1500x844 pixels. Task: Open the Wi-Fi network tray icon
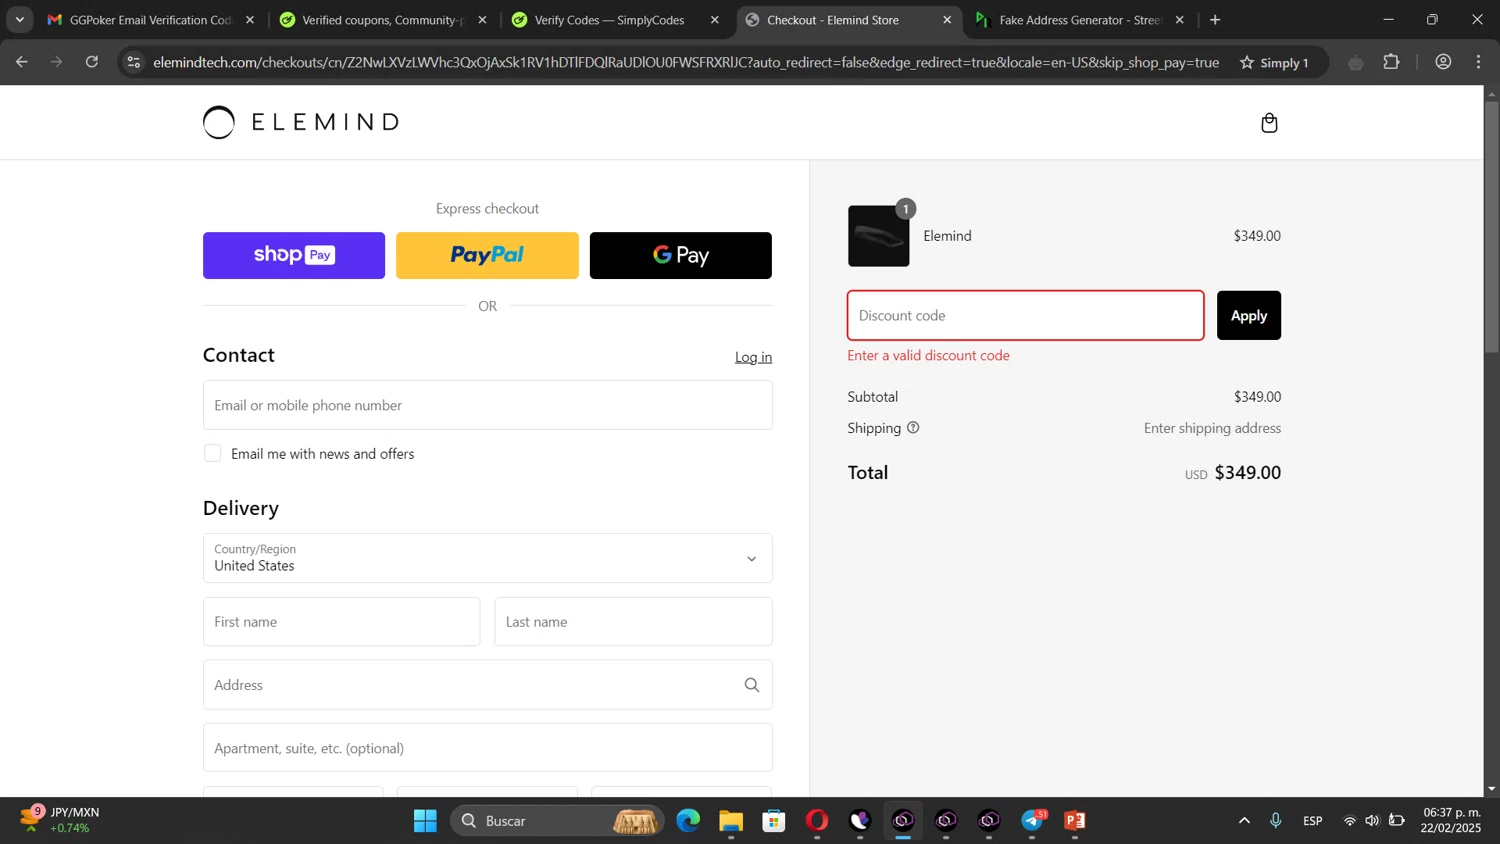click(x=1350, y=821)
